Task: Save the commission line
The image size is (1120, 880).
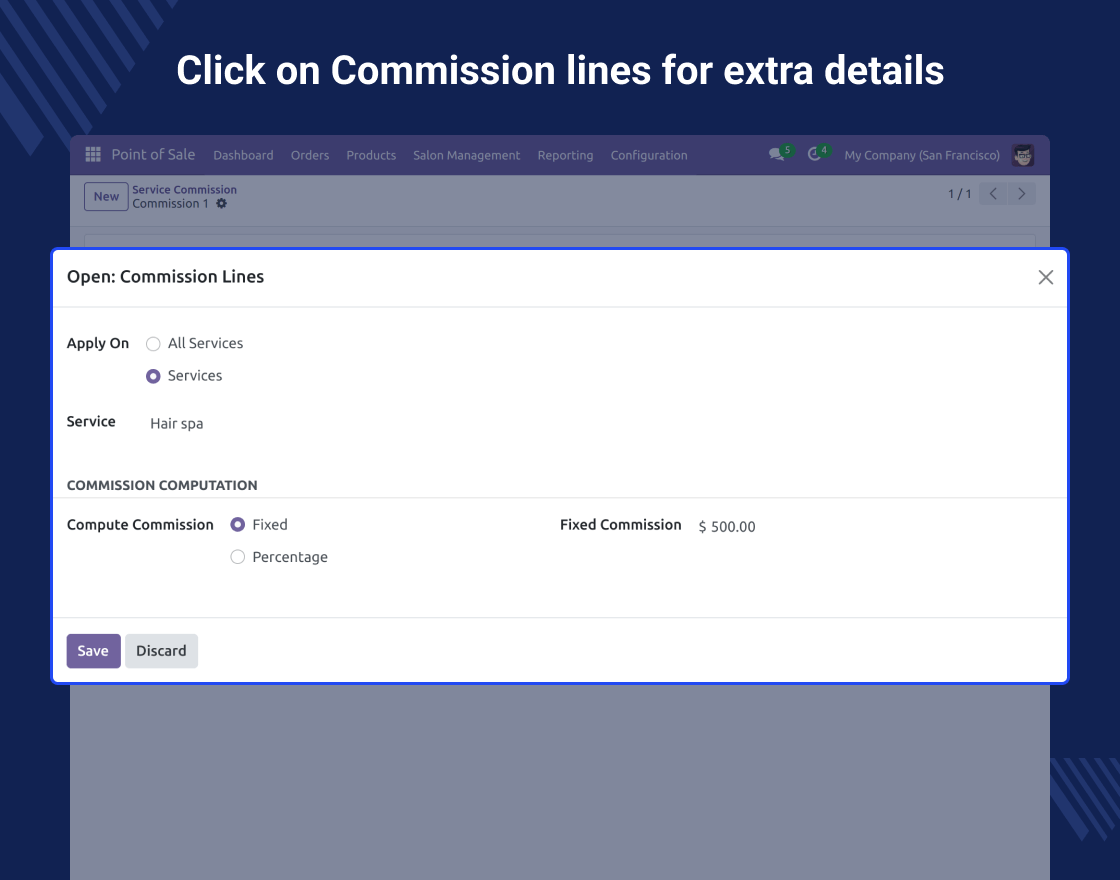Action: coord(94,651)
